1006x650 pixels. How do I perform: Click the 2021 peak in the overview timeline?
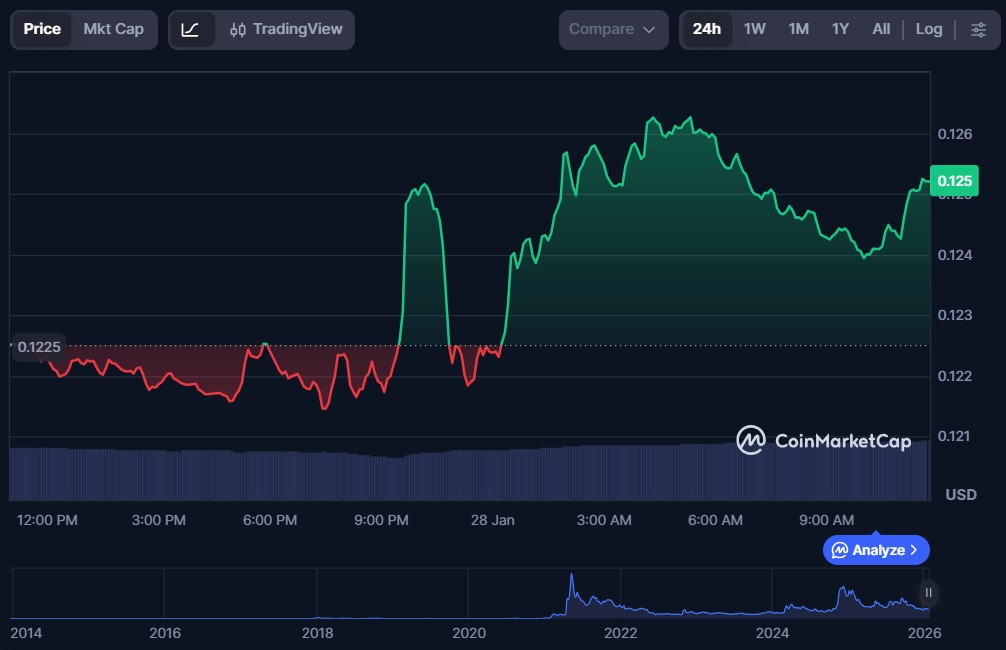pos(571,580)
